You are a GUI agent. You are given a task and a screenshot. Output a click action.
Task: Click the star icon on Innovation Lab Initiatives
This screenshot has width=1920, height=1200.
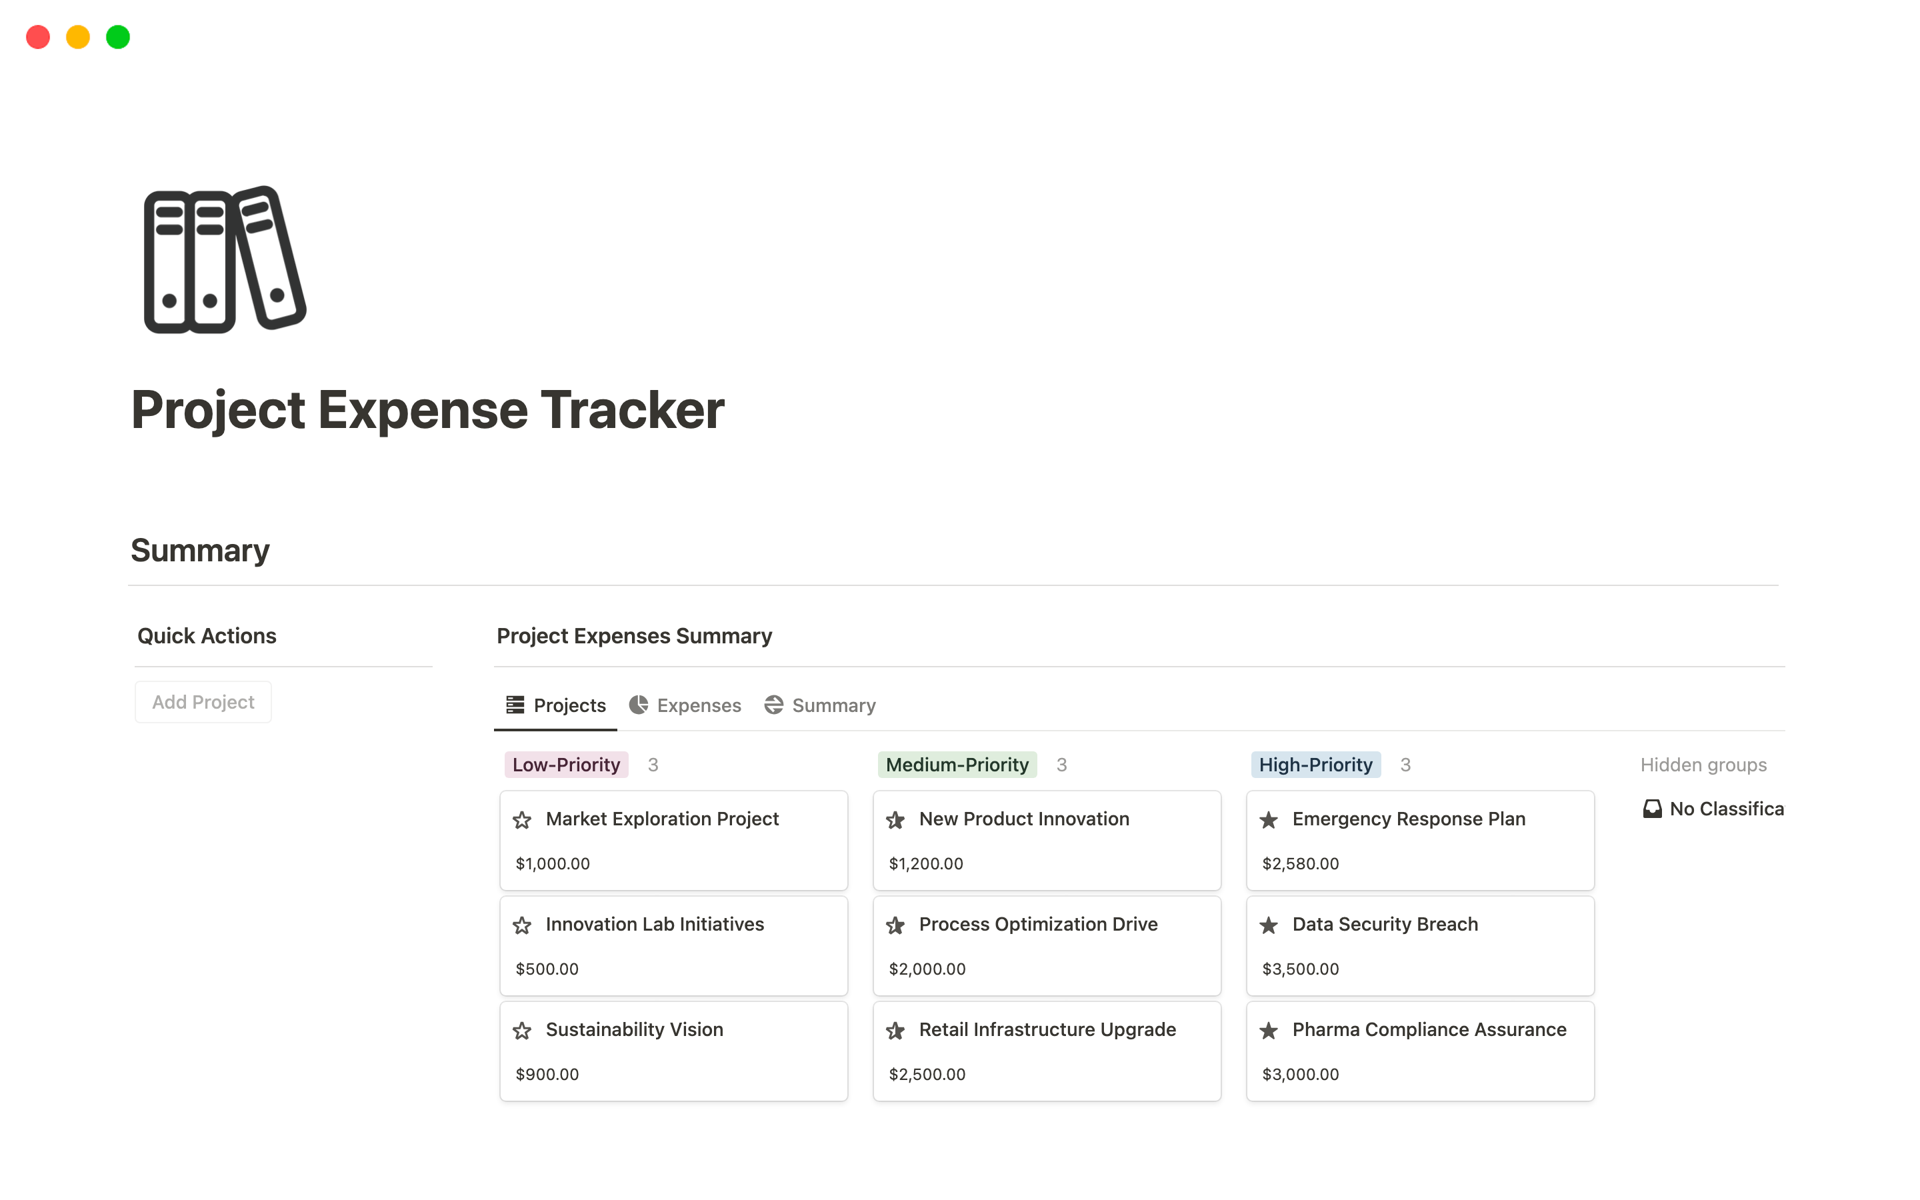coord(521,925)
